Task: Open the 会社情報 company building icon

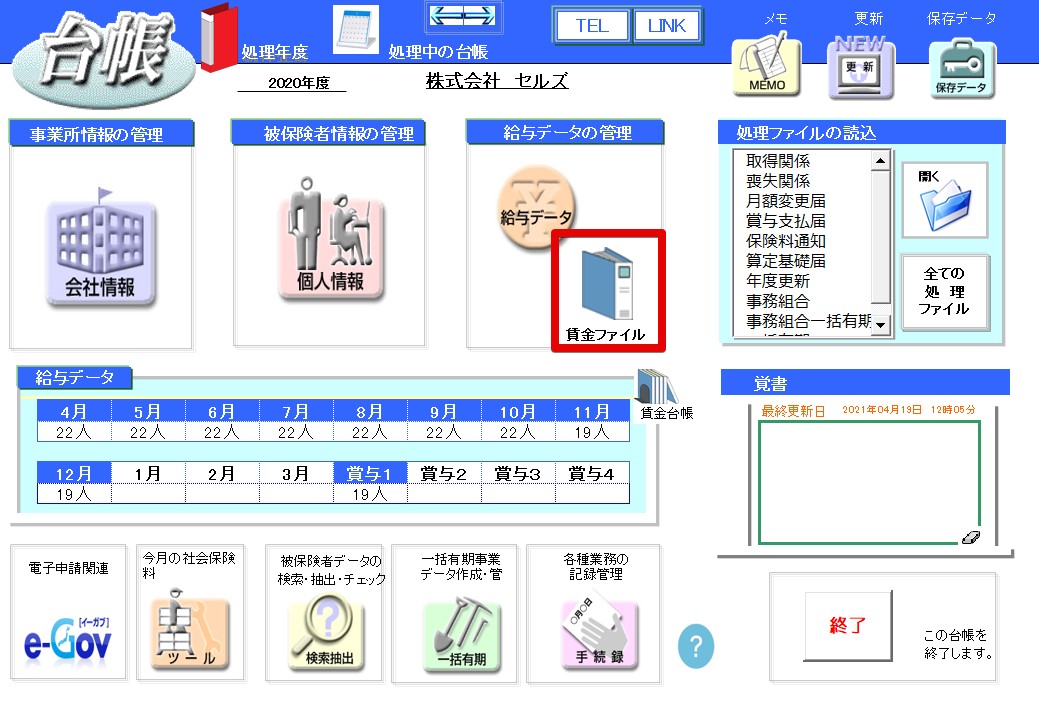Action: click(x=101, y=253)
